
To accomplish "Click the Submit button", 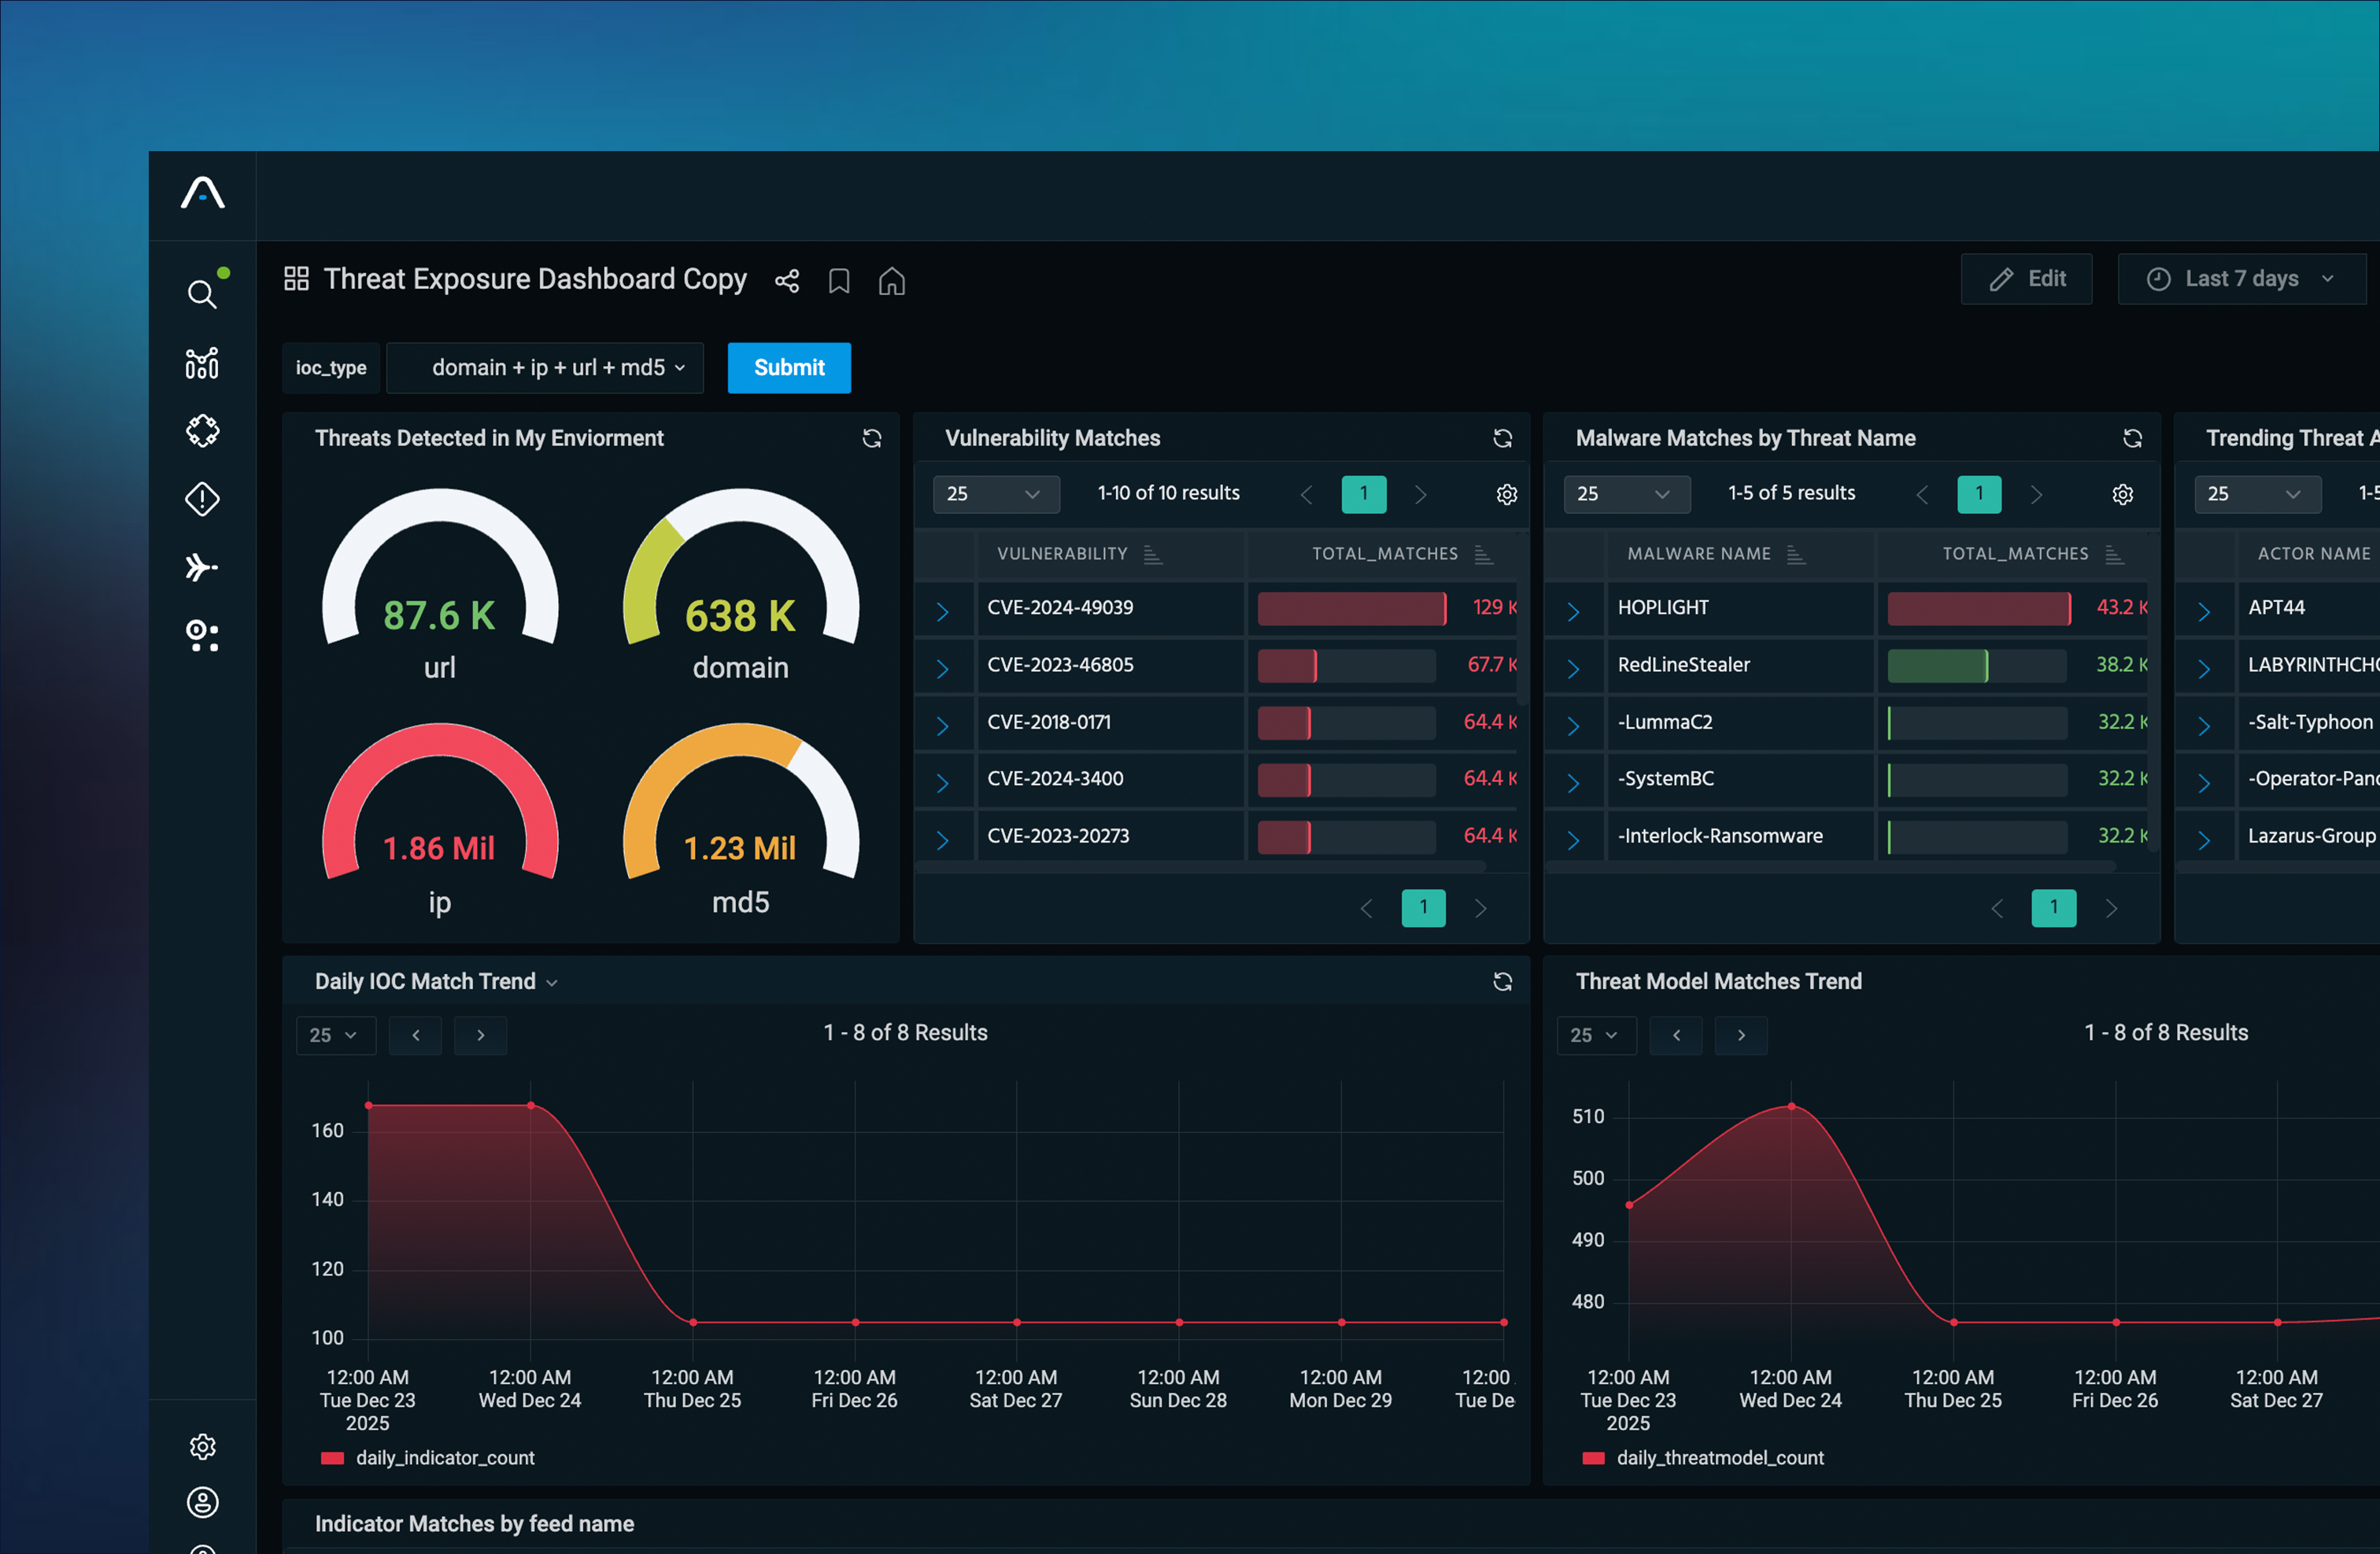I will pos(788,368).
